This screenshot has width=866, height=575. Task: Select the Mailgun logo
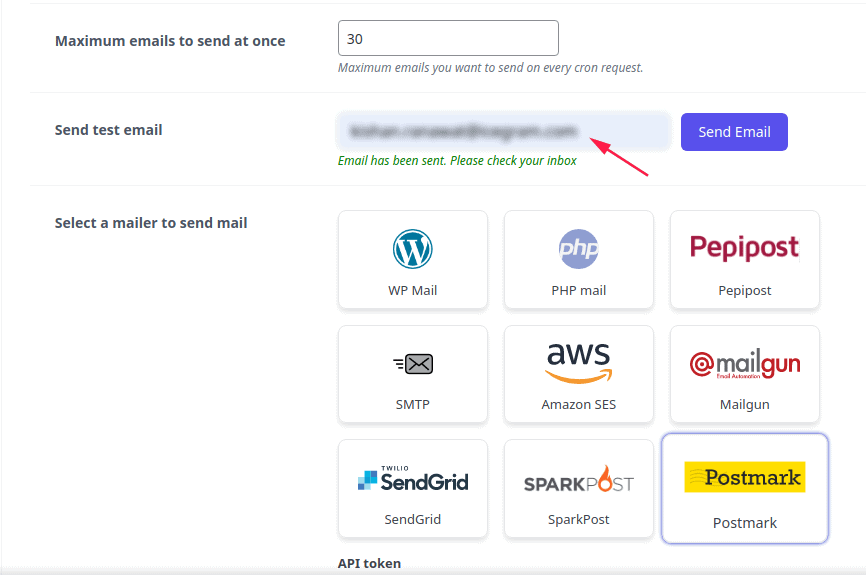[x=744, y=363]
